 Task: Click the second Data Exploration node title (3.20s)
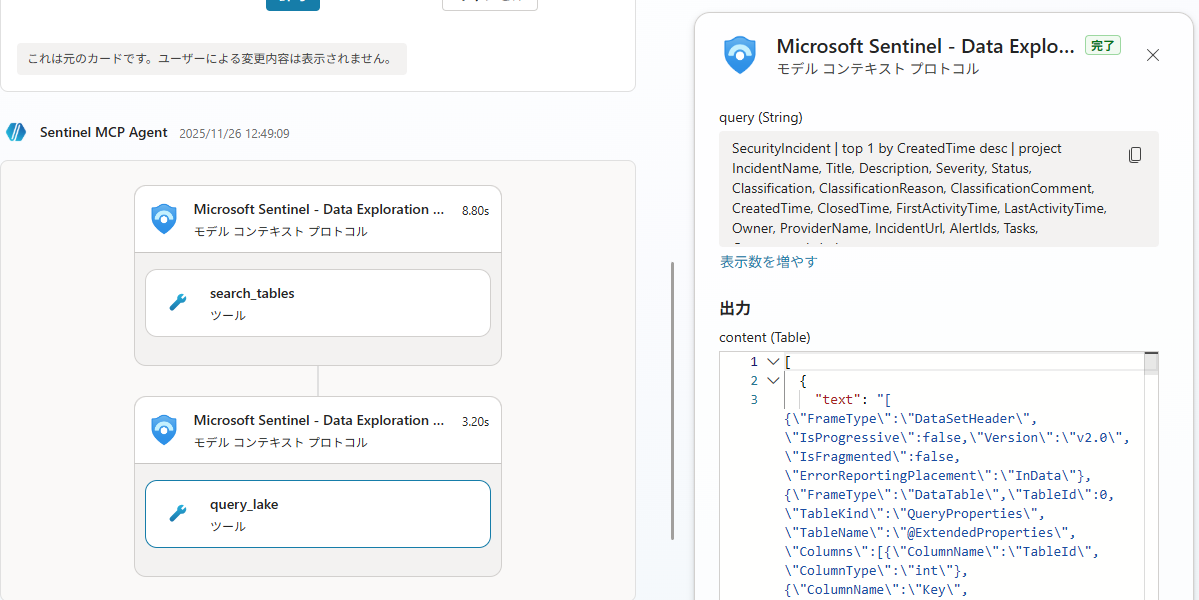point(318,421)
